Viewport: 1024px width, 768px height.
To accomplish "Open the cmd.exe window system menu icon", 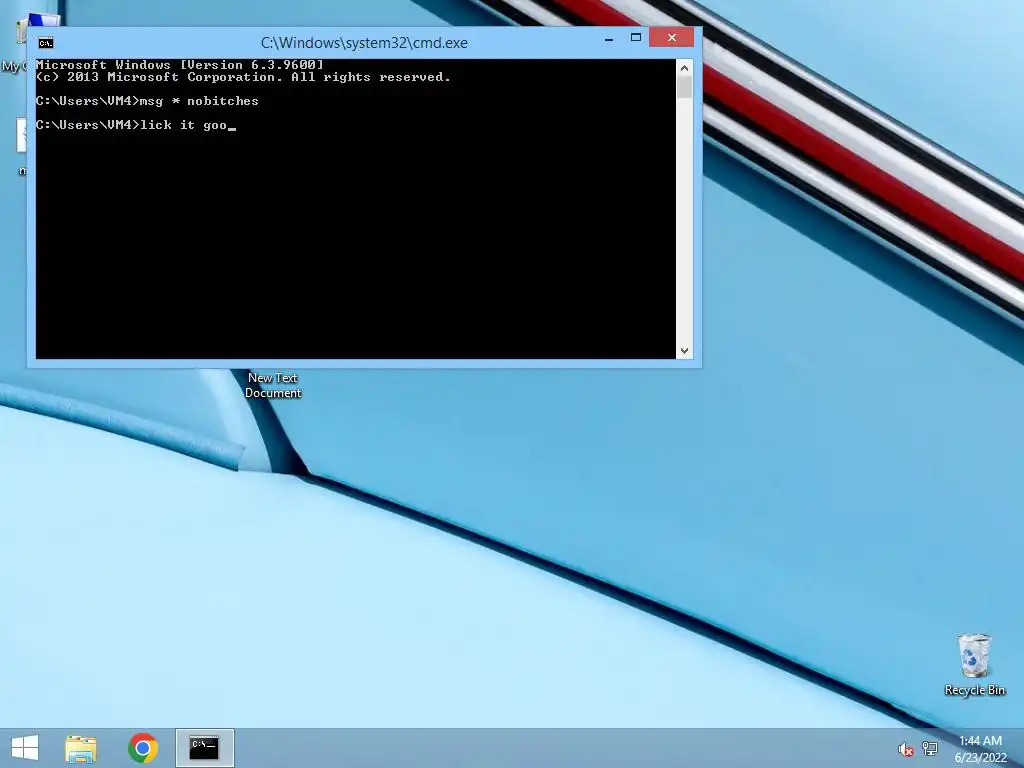I will pos(46,43).
